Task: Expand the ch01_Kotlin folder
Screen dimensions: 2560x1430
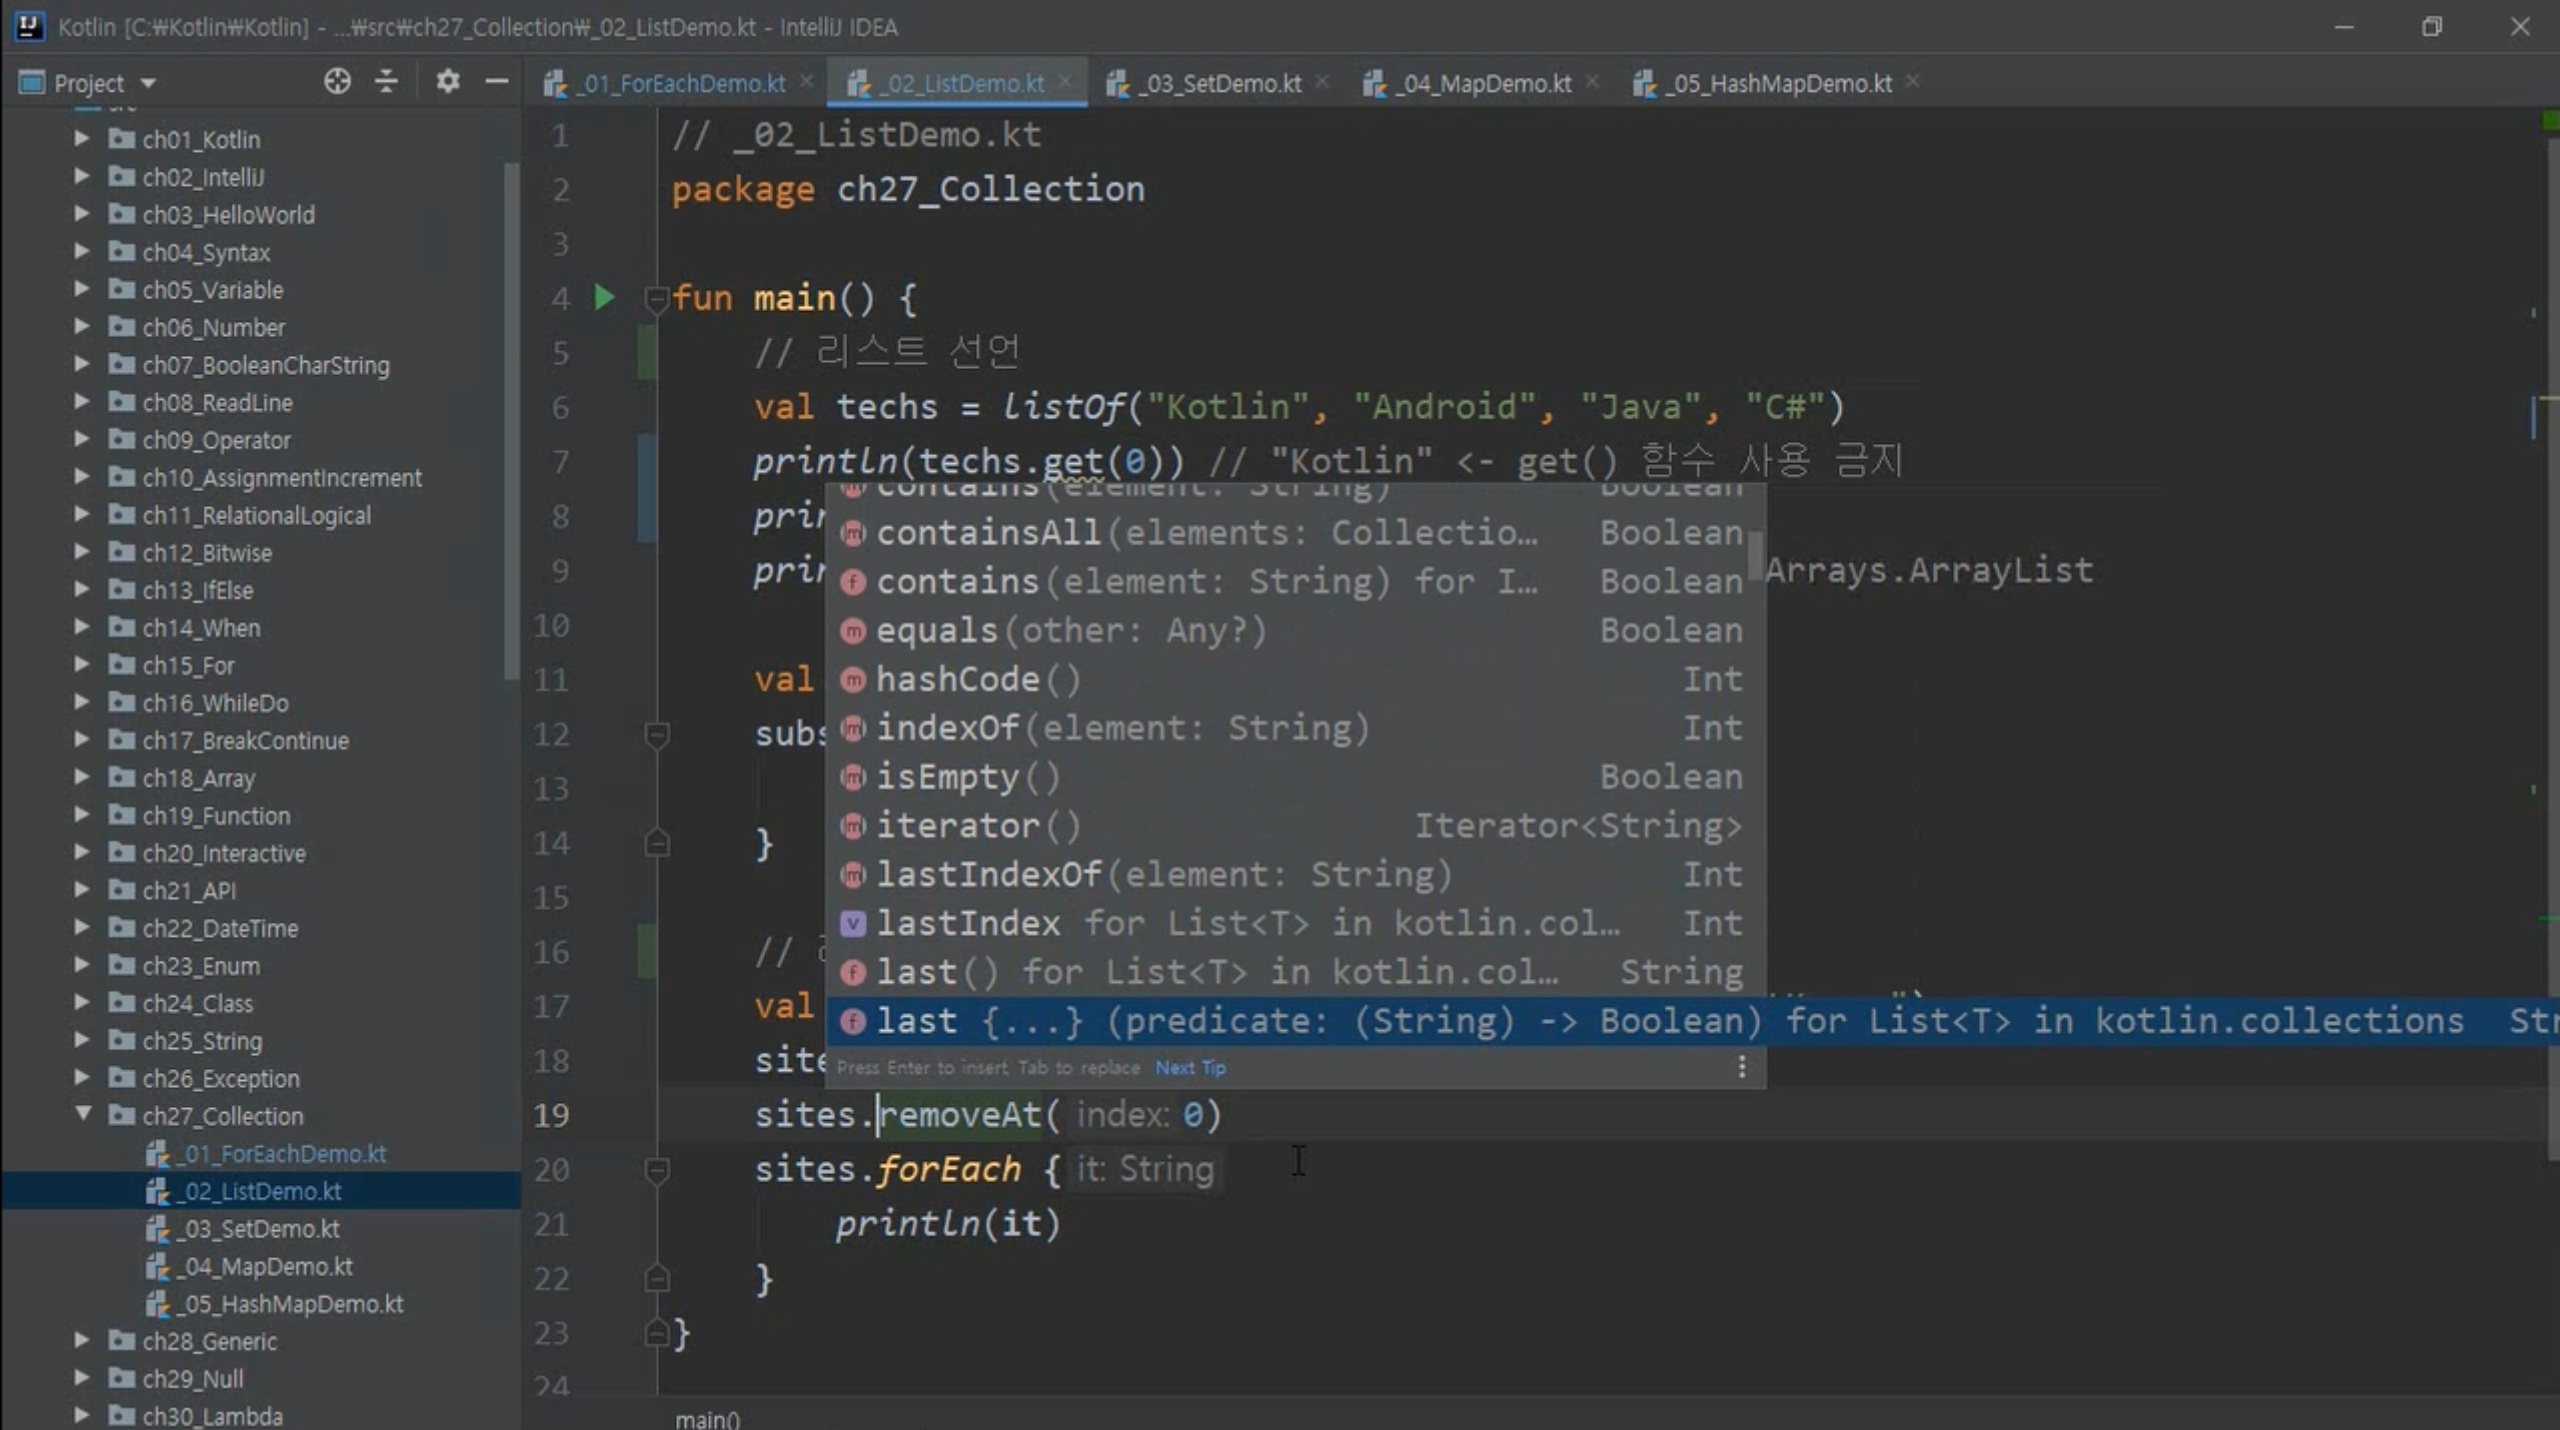Action: tap(82, 138)
